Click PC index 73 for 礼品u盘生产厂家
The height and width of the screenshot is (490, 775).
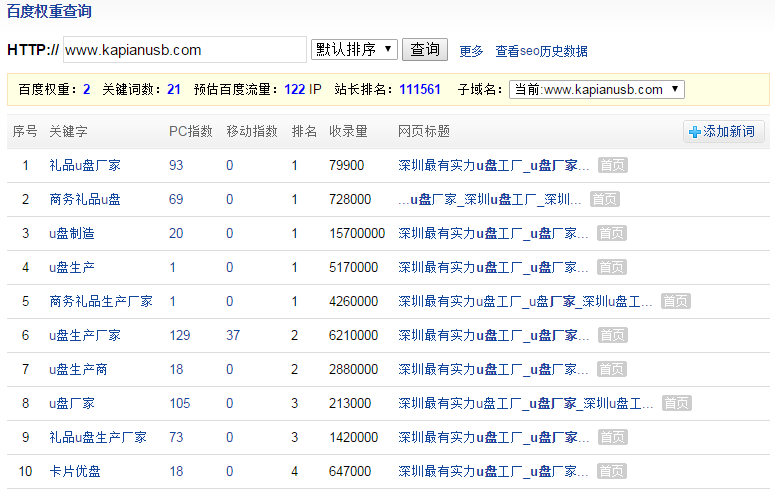tap(176, 438)
